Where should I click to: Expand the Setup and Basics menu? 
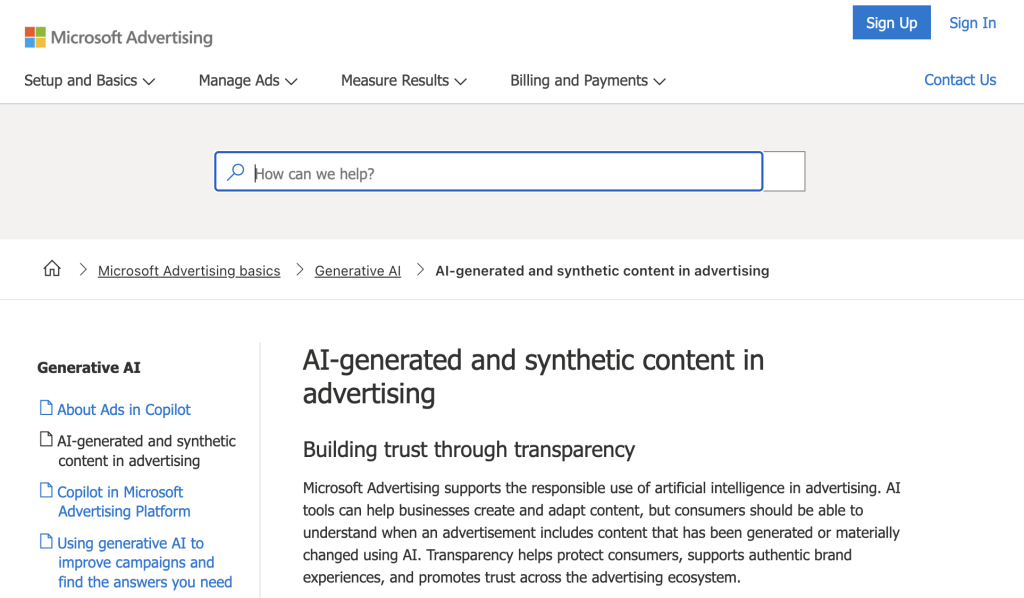tap(89, 80)
